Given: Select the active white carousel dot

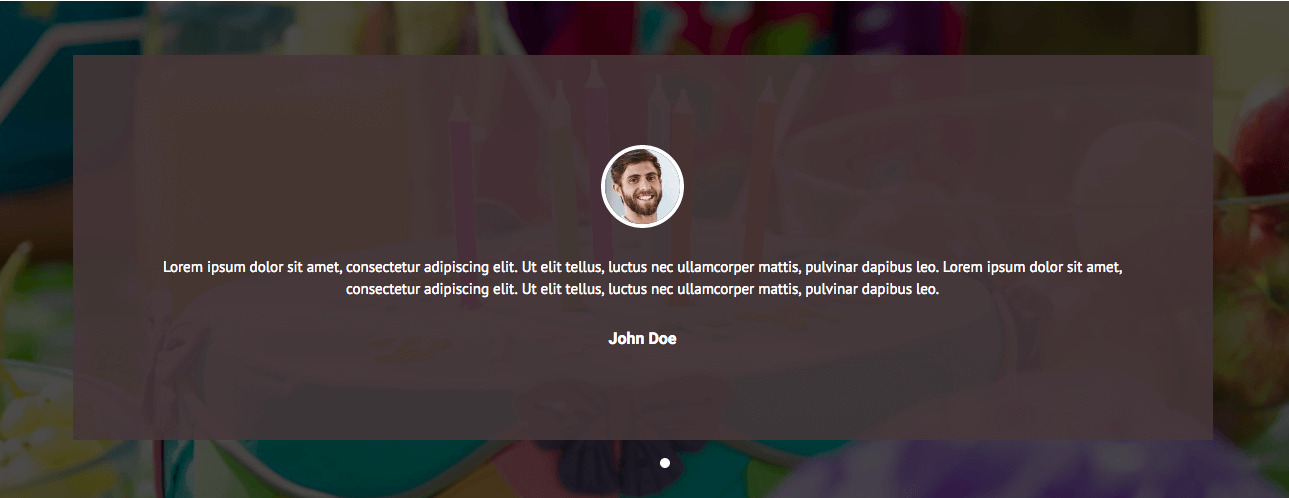Looking at the screenshot, I should [665, 463].
